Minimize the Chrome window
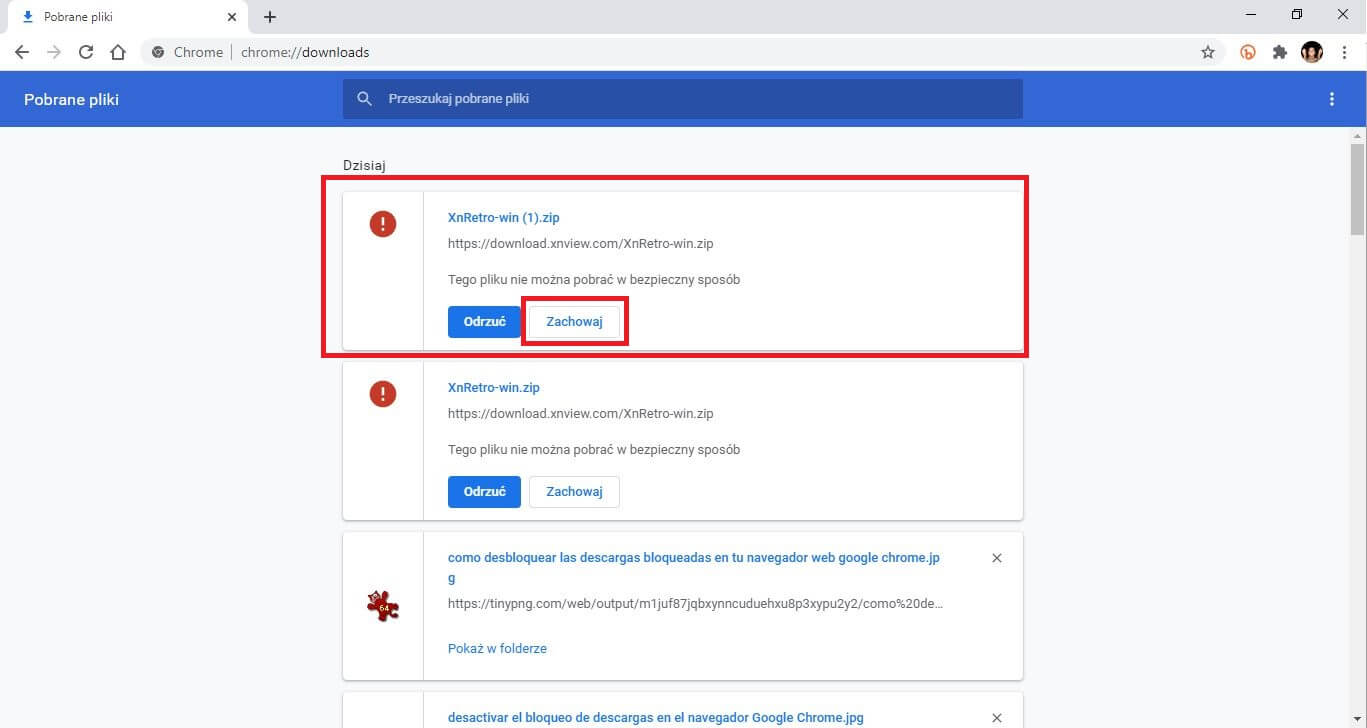This screenshot has width=1367, height=728. point(1252,15)
